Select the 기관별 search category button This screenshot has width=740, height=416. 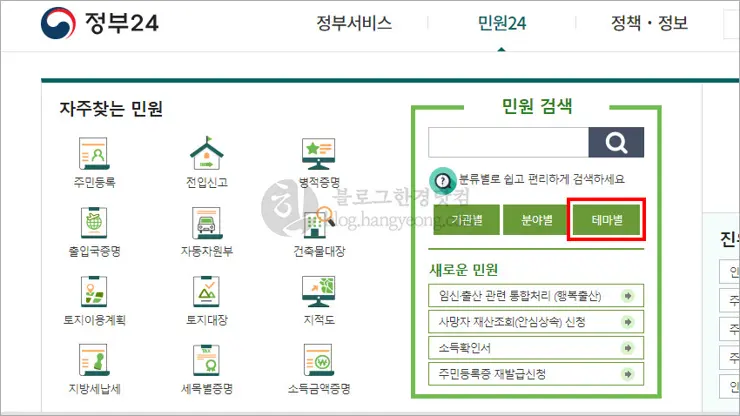(466, 220)
